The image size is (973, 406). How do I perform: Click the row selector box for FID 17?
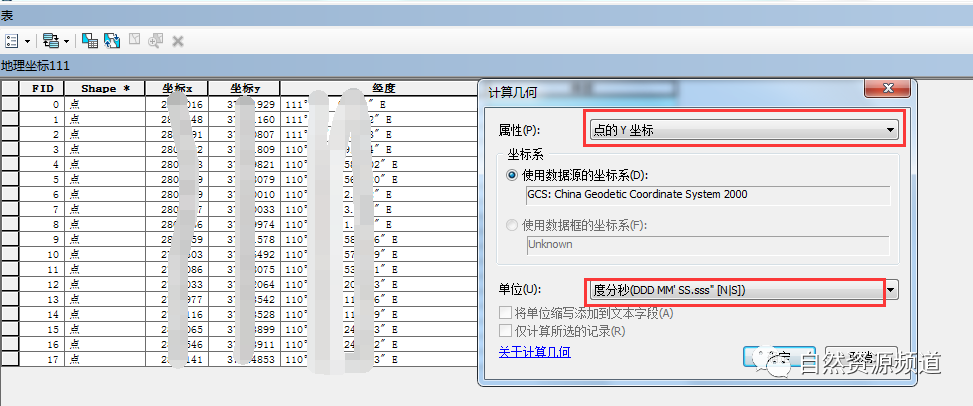click(9, 359)
